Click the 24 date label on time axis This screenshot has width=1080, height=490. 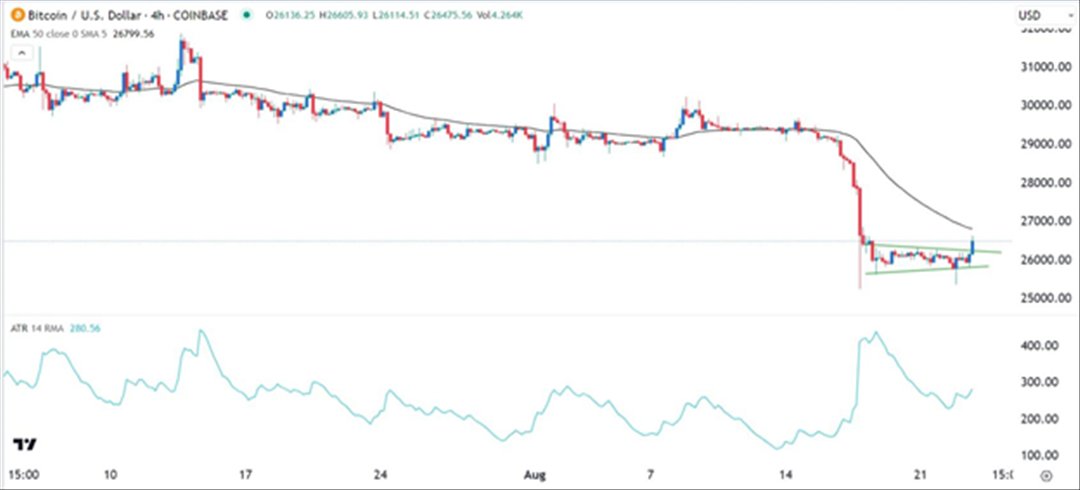[x=380, y=476]
